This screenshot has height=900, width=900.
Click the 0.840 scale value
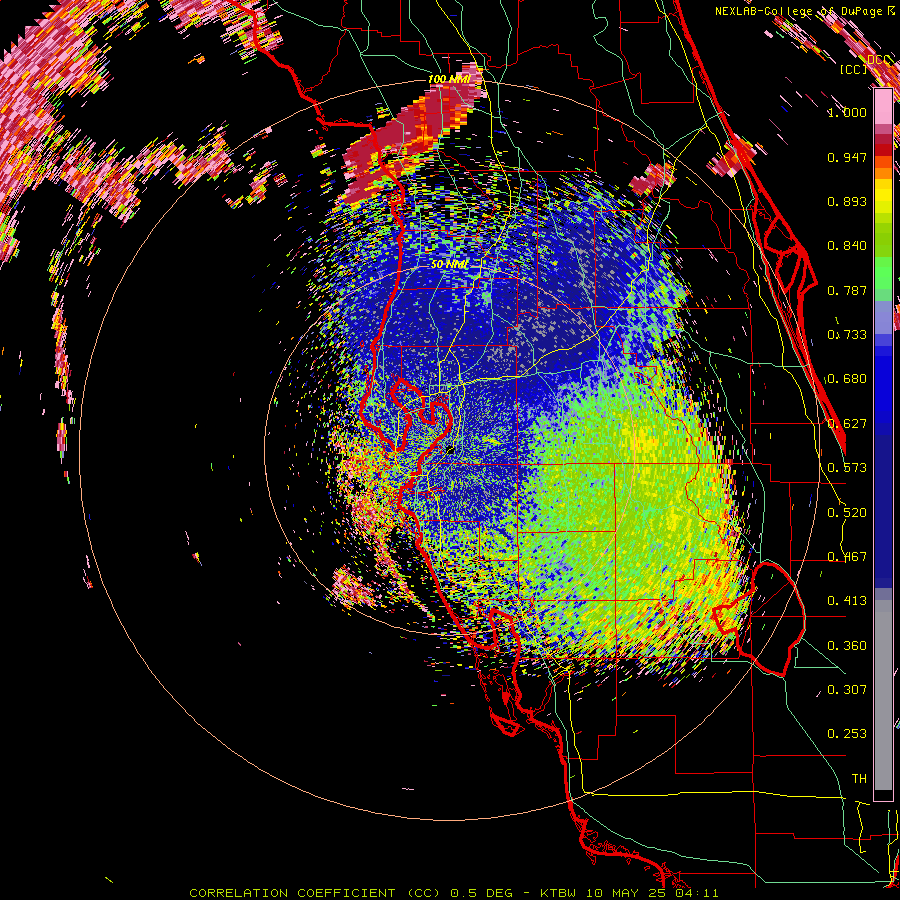847,246
